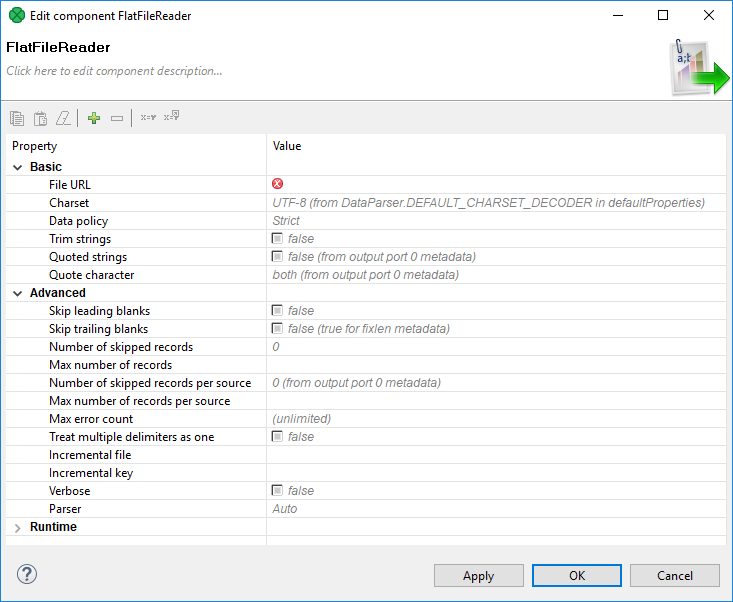Click the component description placeholder text
Viewport: 733px width, 602px height.
point(114,71)
